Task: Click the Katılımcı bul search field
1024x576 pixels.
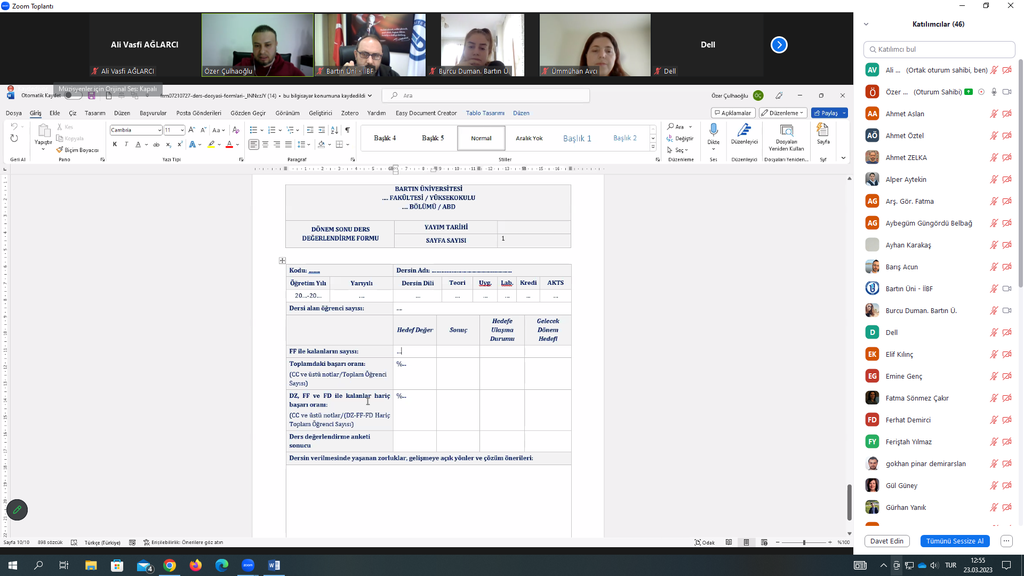Action: pyautogui.click(x=938, y=49)
